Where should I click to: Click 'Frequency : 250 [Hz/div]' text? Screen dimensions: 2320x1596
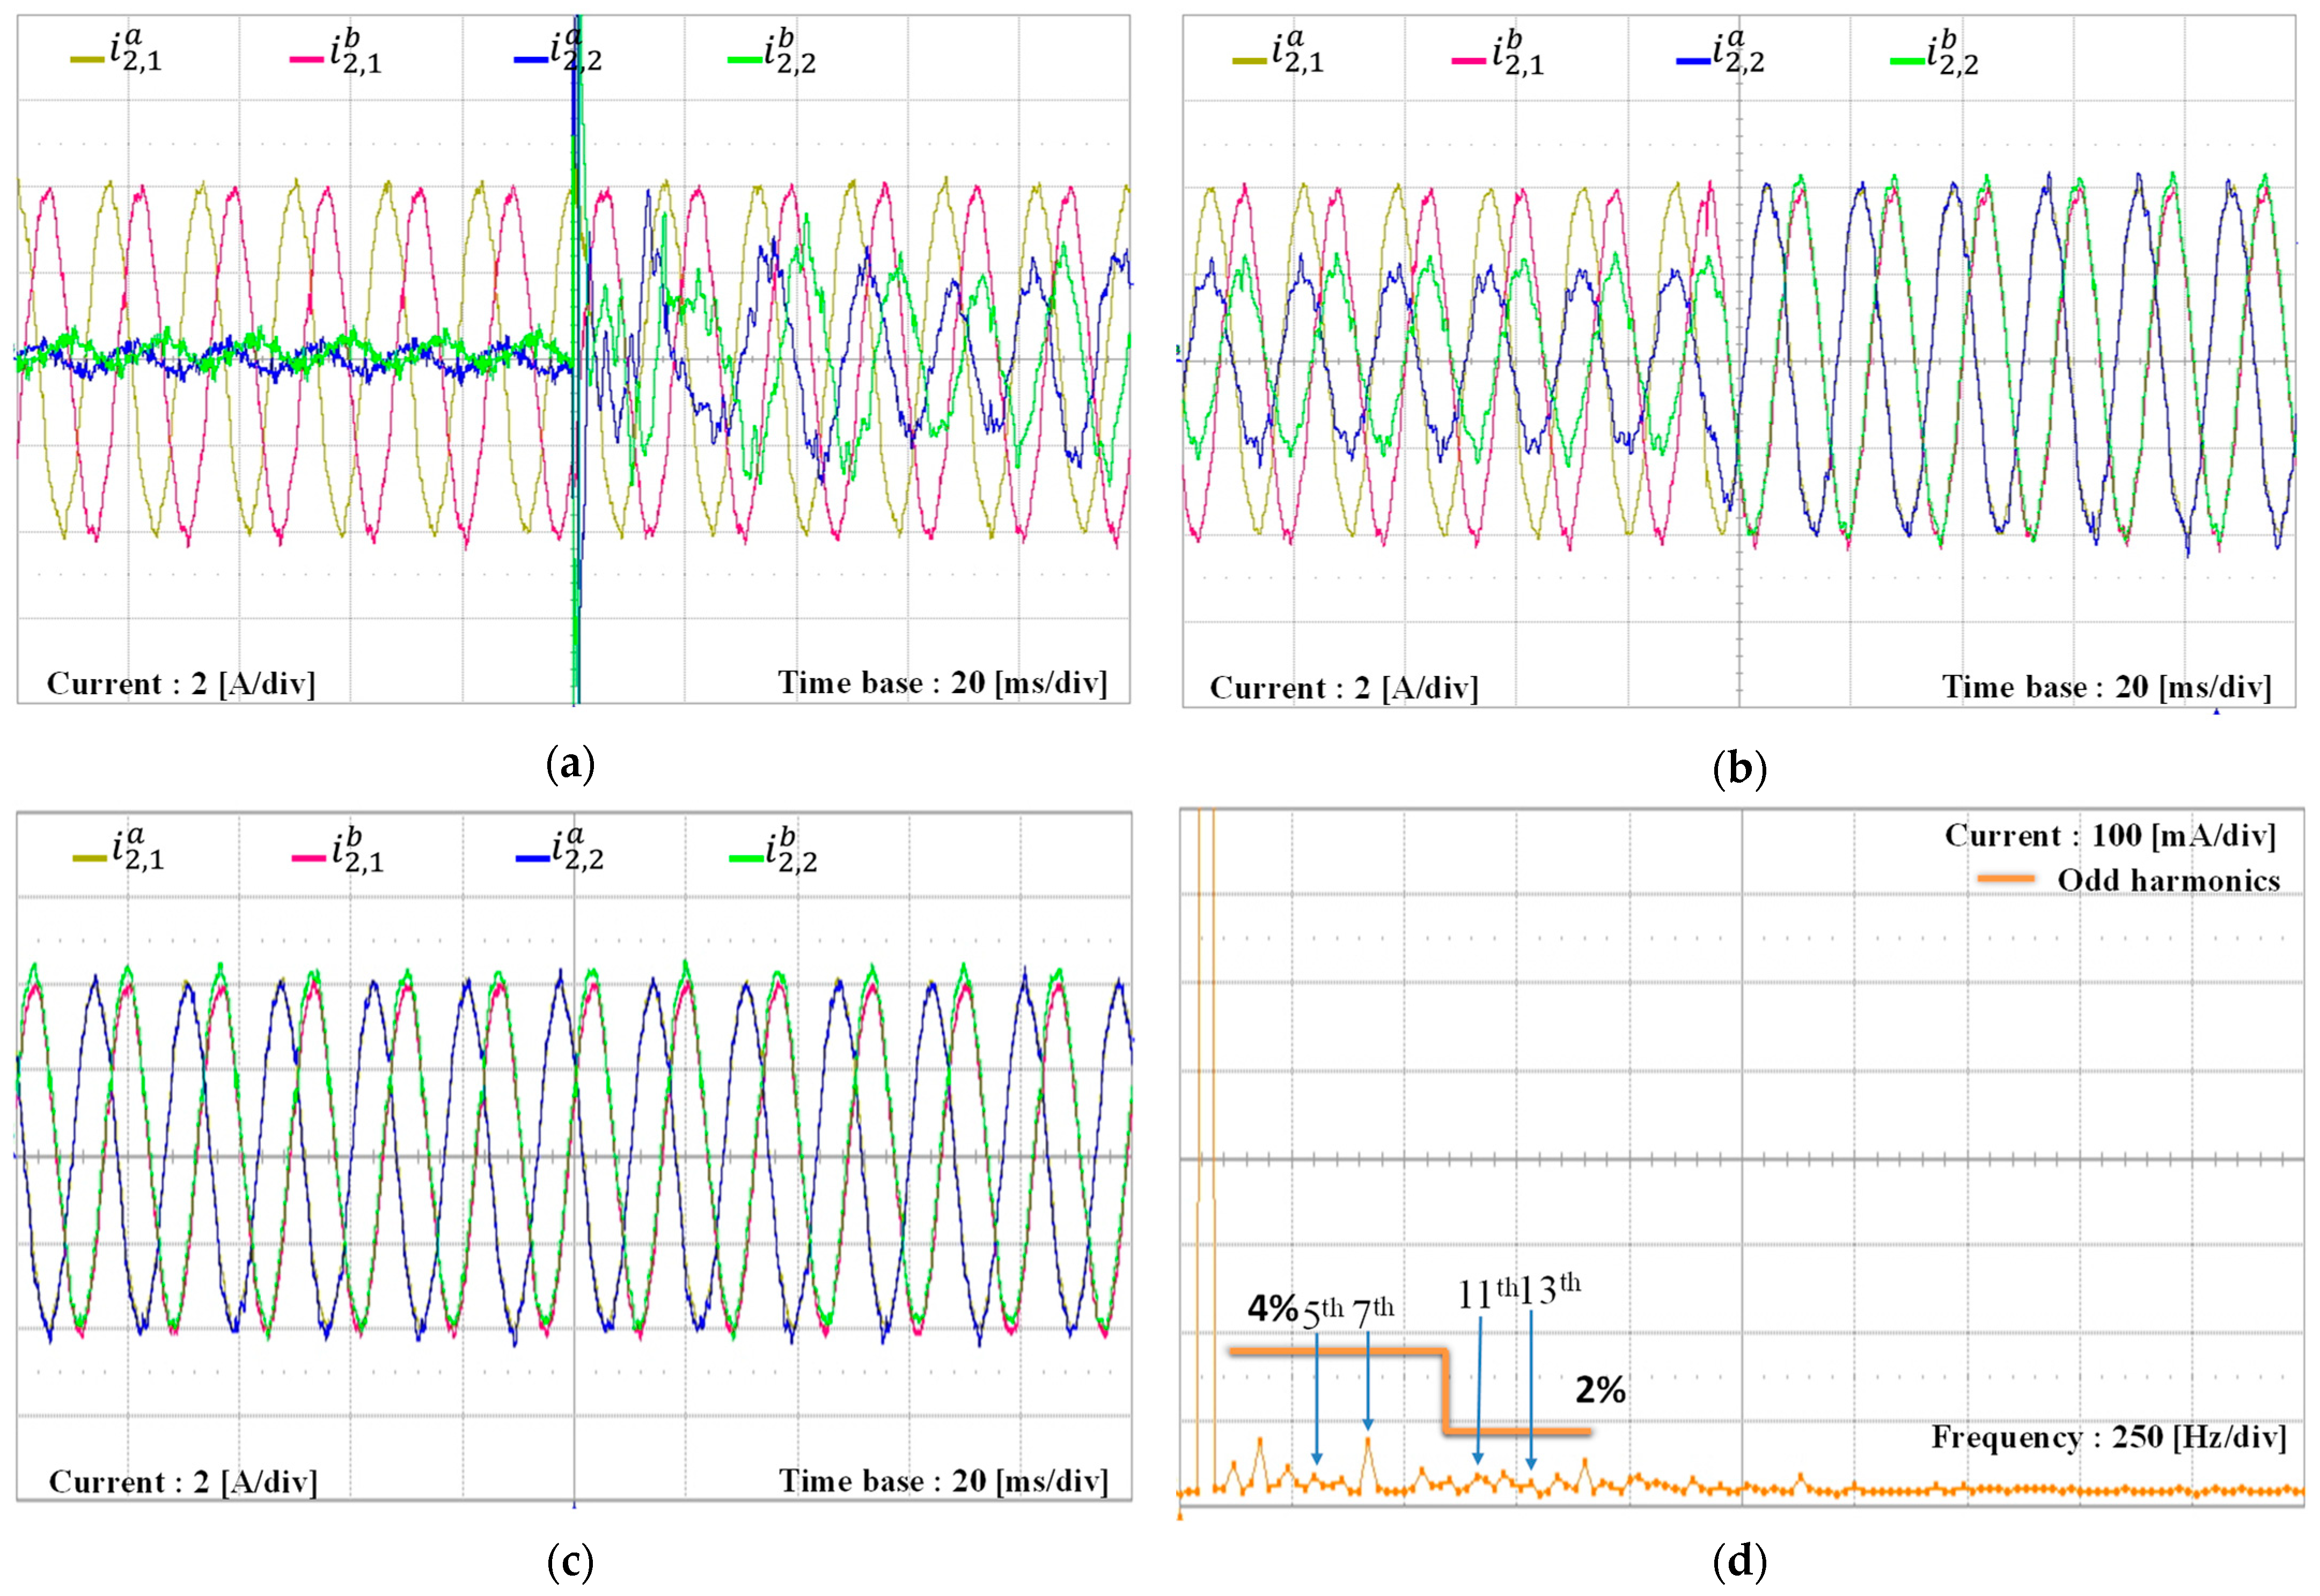coord(2108,1438)
